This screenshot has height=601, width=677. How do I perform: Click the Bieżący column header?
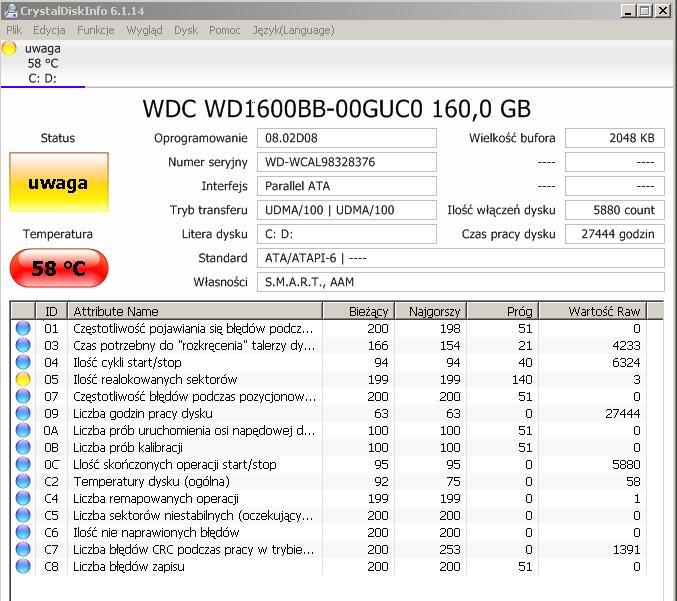(358, 311)
